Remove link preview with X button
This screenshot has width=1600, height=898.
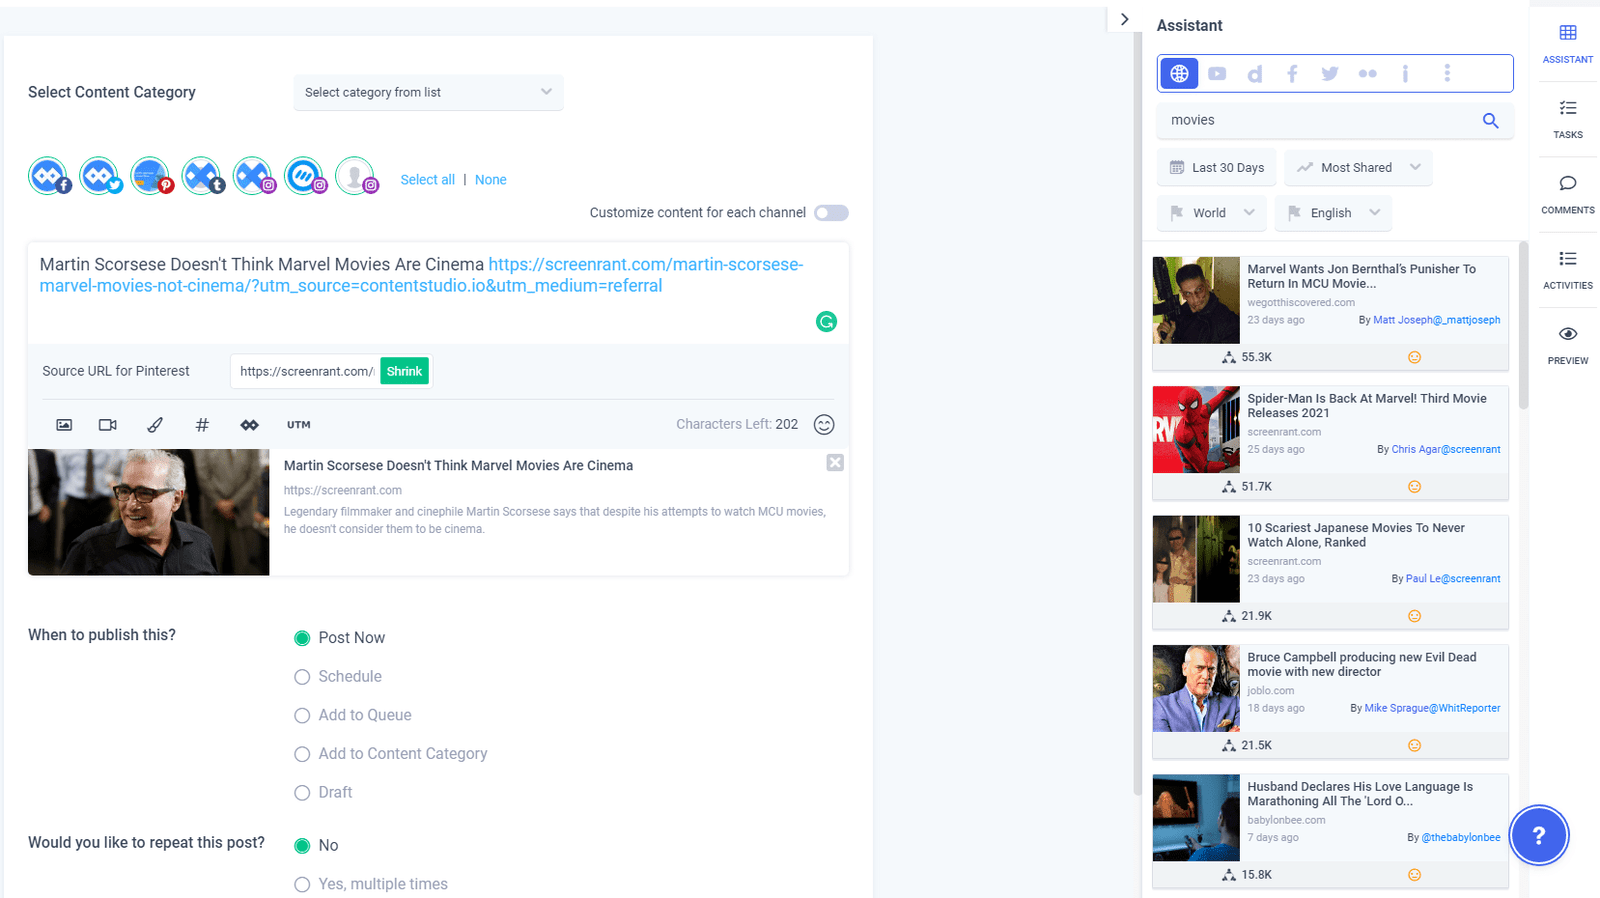pyautogui.click(x=835, y=462)
